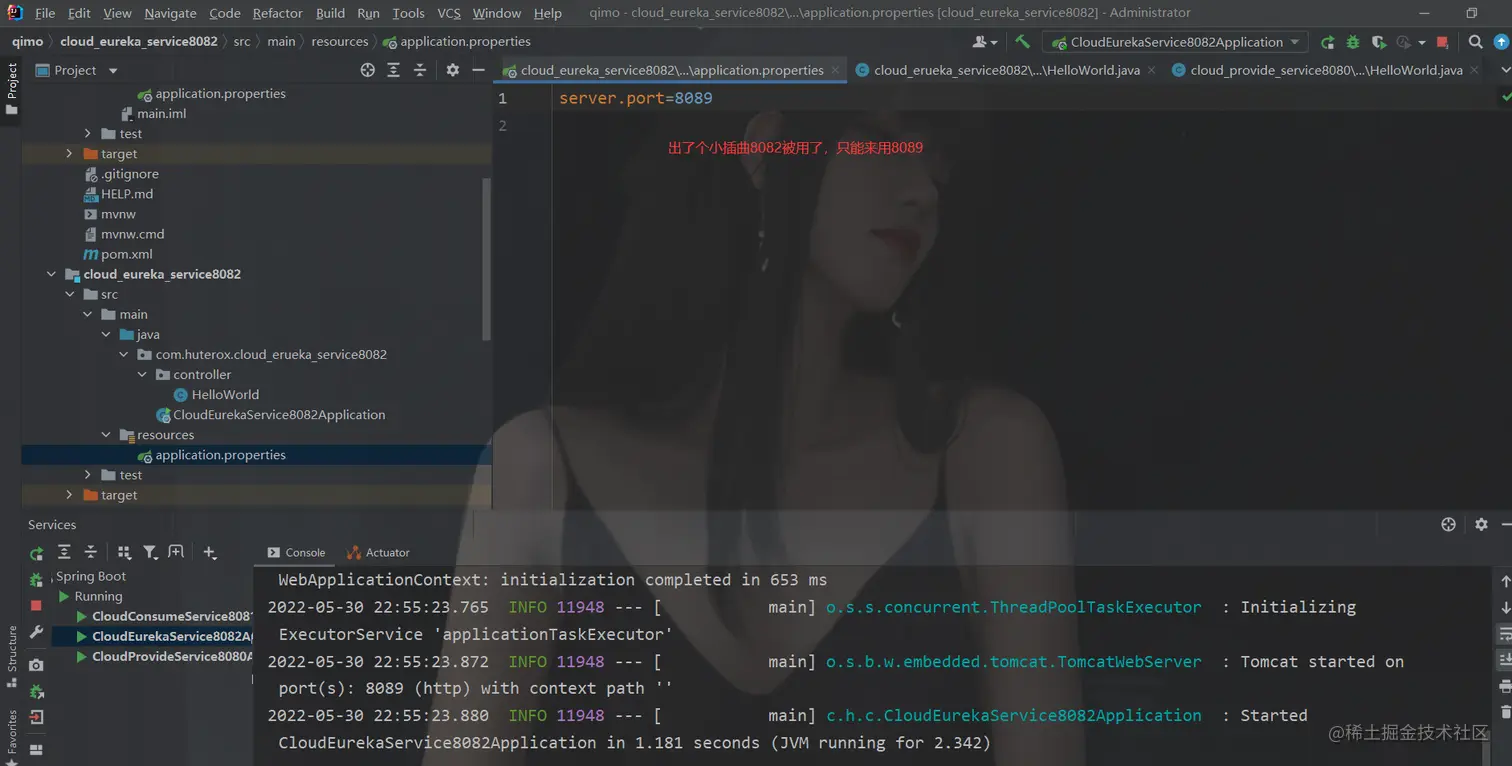This screenshot has width=1512, height=766.
Task: Select the Console tab in Services
Action: pos(296,552)
